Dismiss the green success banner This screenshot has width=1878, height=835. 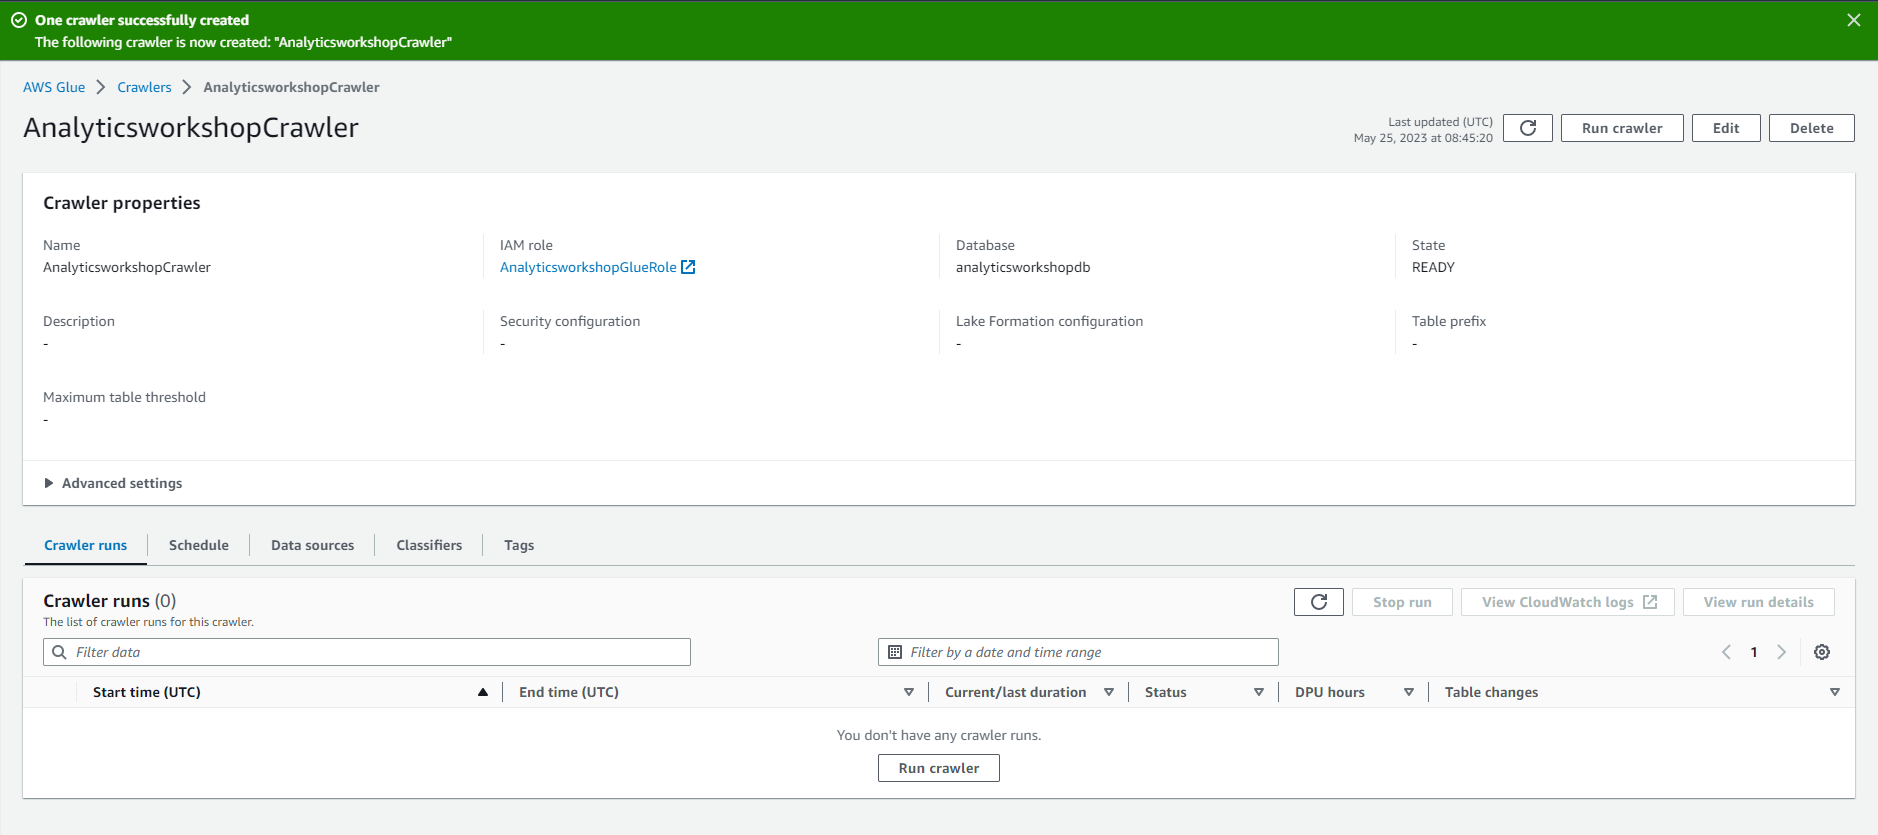(x=1853, y=20)
